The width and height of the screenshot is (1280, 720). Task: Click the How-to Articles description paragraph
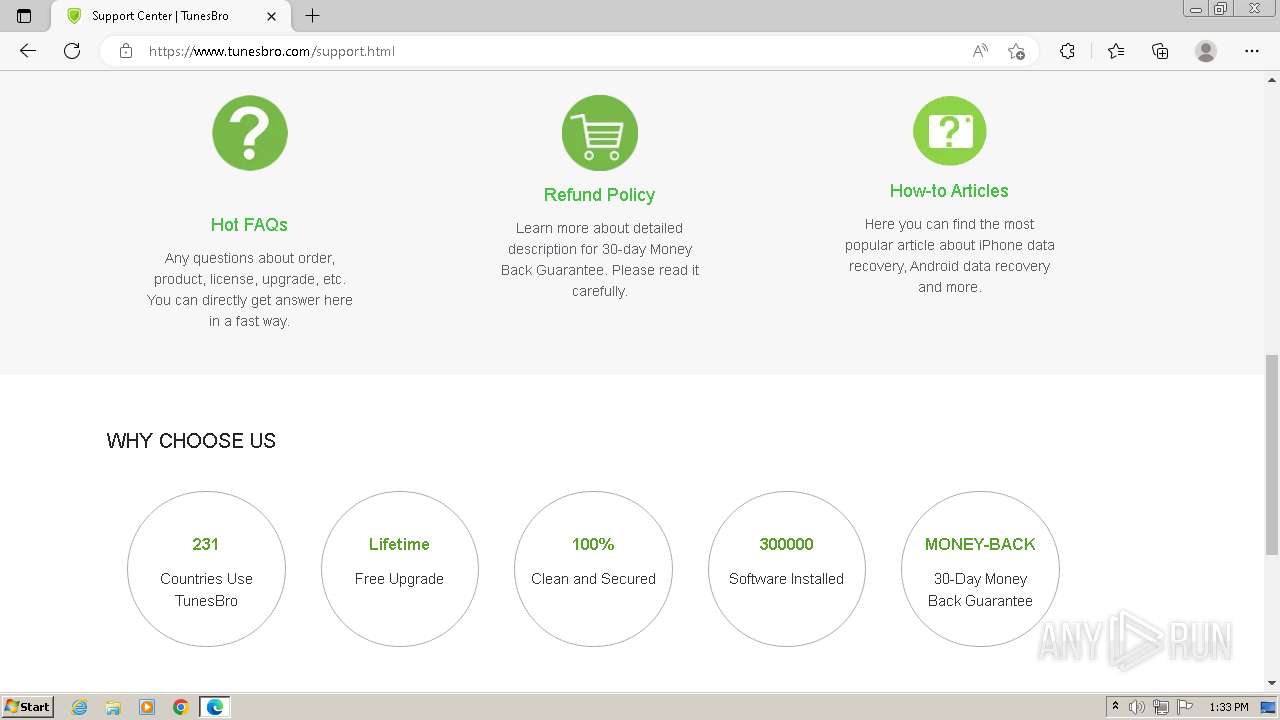tap(950, 256)
